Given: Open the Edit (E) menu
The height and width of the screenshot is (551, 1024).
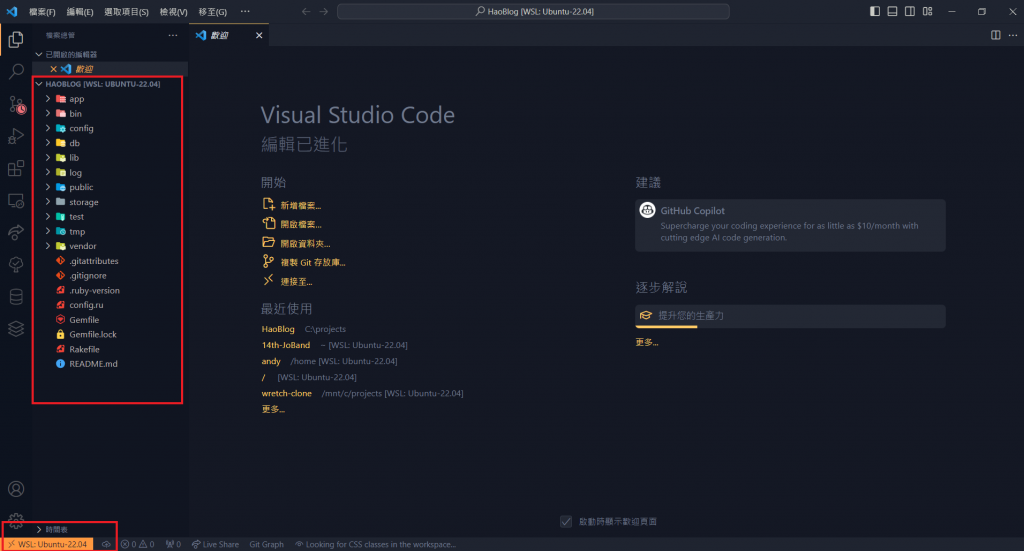Looking at the screenshot, I should pyautogui.click(x=80, y=12).
